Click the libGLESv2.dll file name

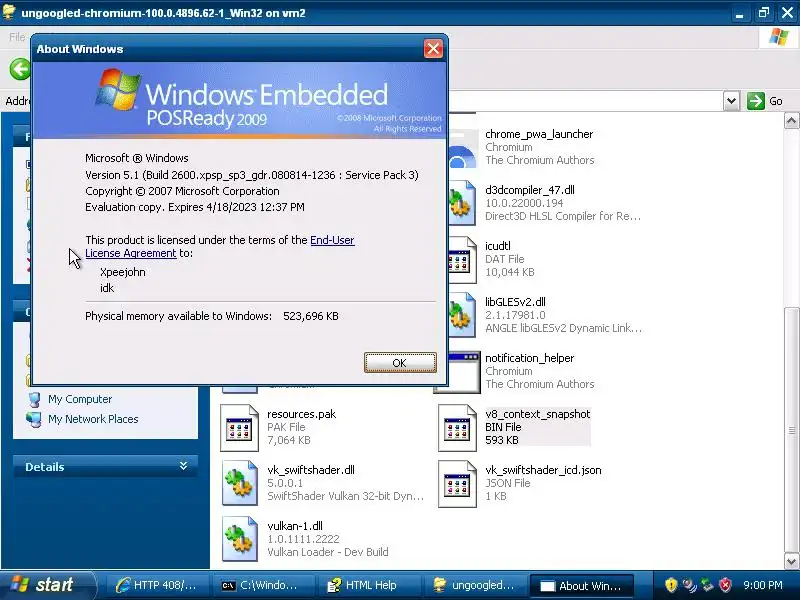515,302
